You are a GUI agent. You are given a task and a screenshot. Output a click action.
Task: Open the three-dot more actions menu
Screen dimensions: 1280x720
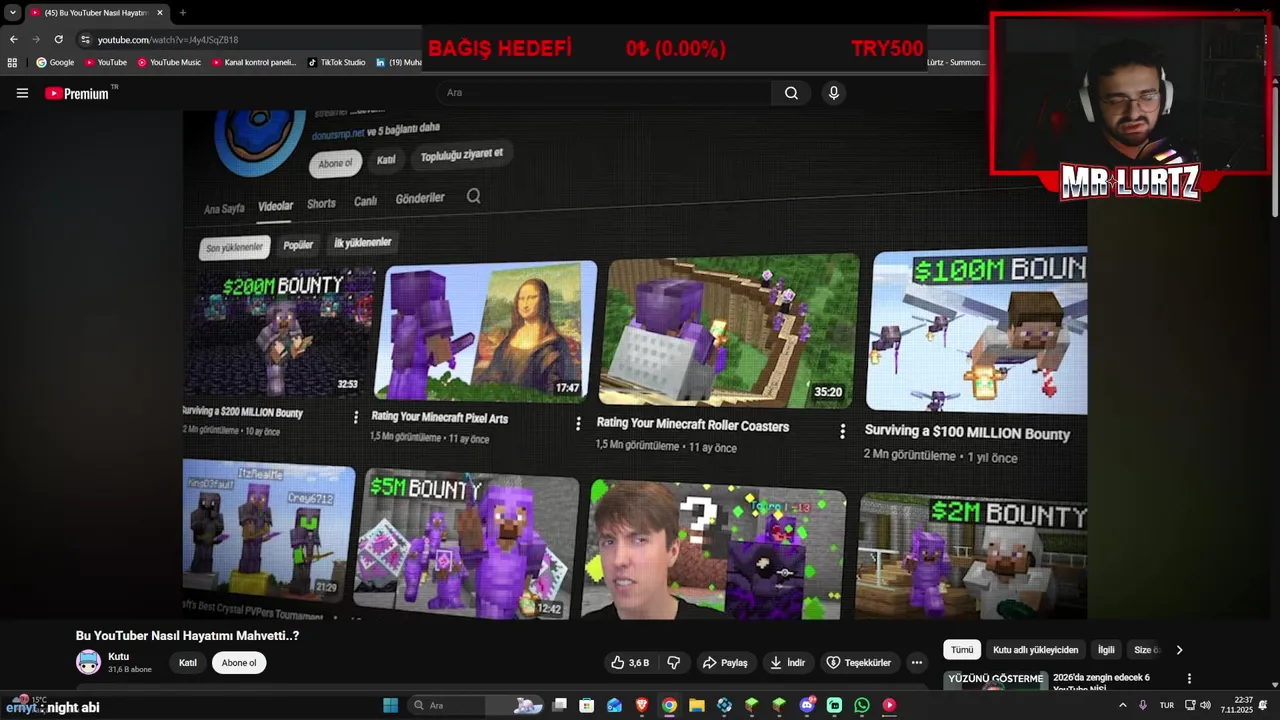point(916,662)
